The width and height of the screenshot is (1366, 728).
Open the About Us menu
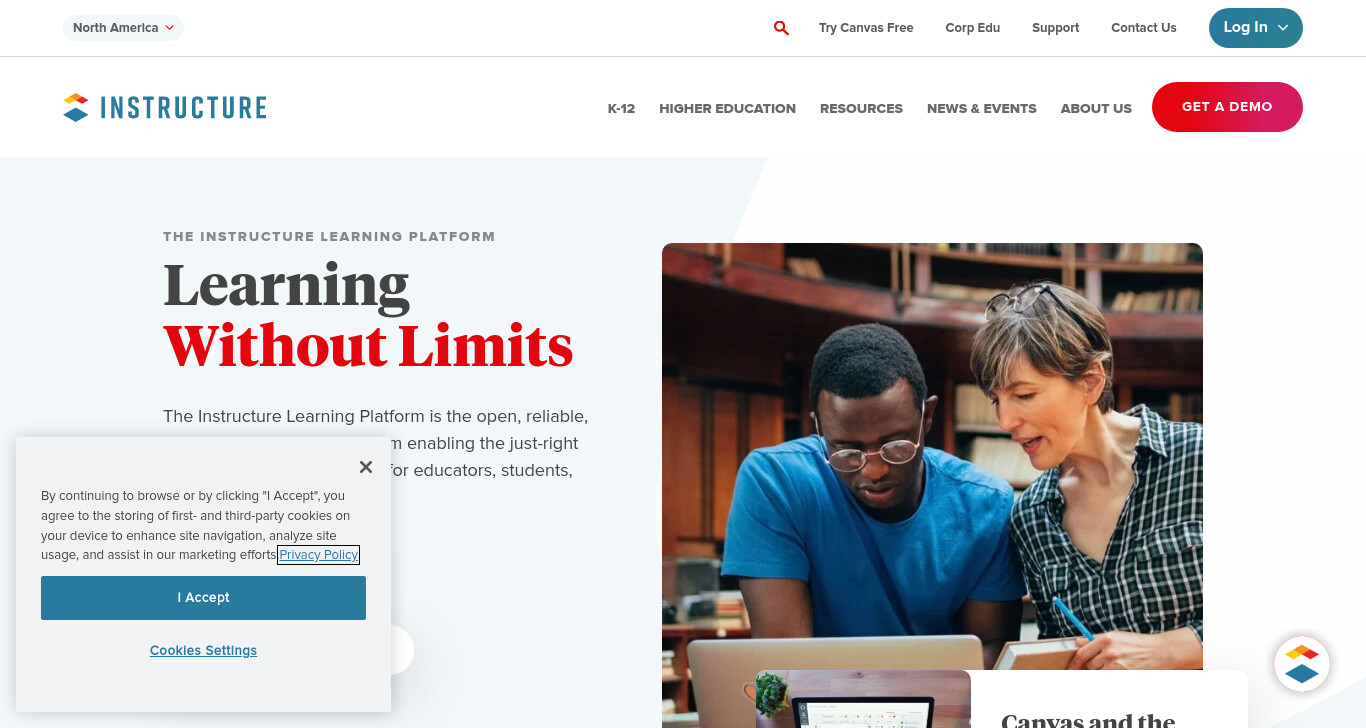click(1096, 108)
